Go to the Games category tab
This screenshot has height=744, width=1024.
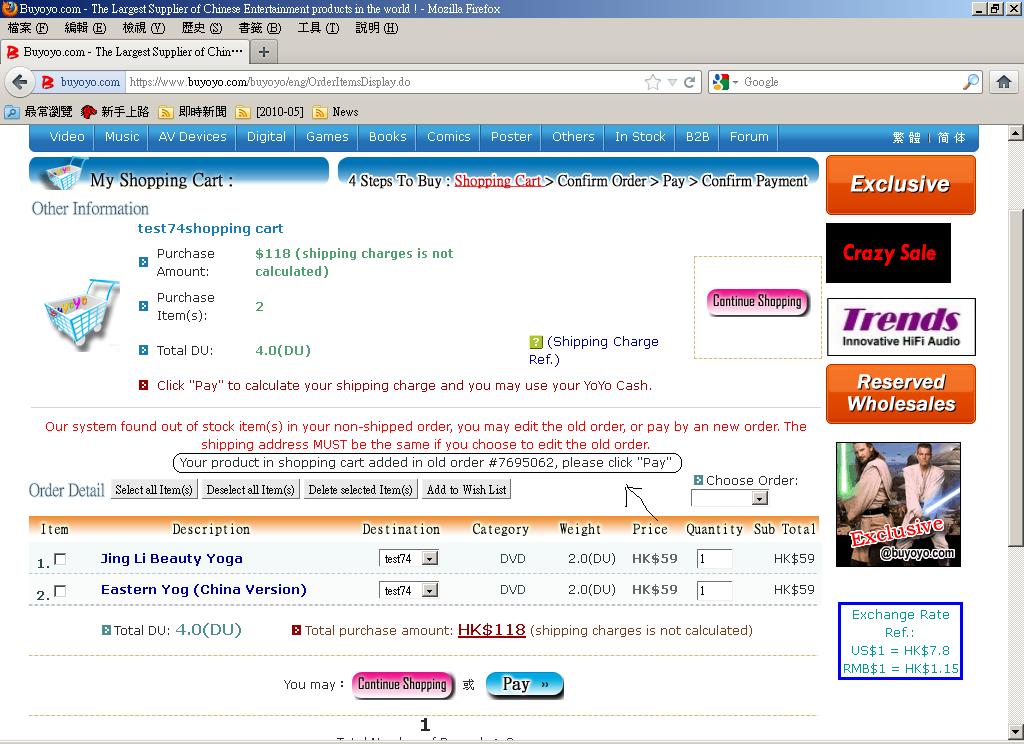click(x=327, y=137)
